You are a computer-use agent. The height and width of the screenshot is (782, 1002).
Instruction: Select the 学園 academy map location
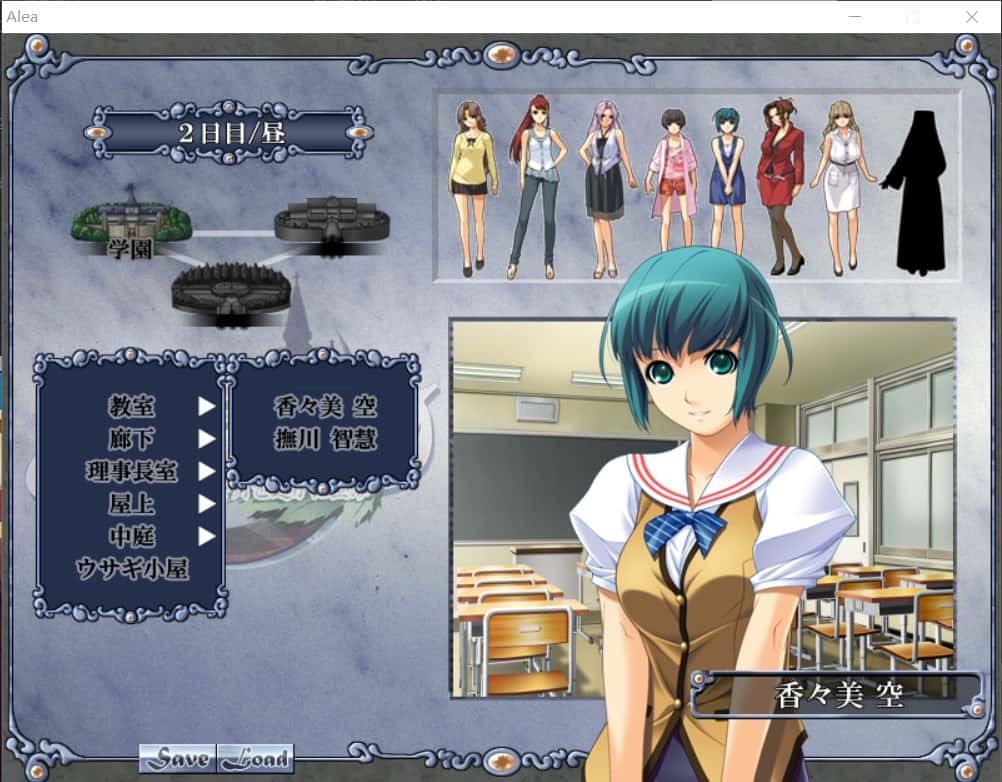click(131, 222)
